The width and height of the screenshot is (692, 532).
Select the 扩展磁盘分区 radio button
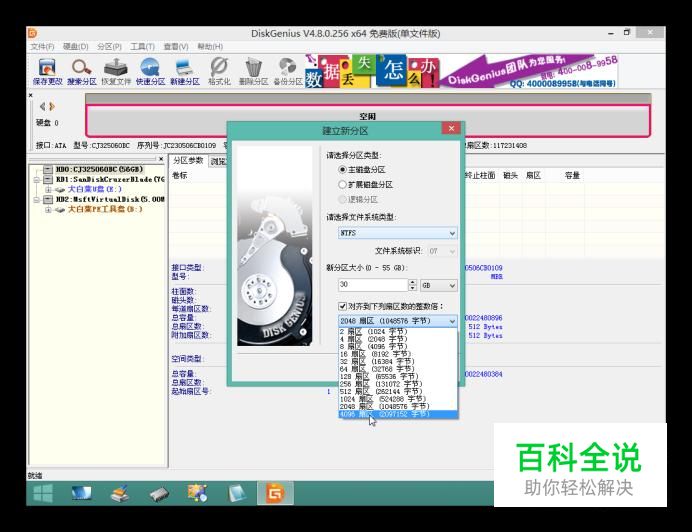point(342,185)
